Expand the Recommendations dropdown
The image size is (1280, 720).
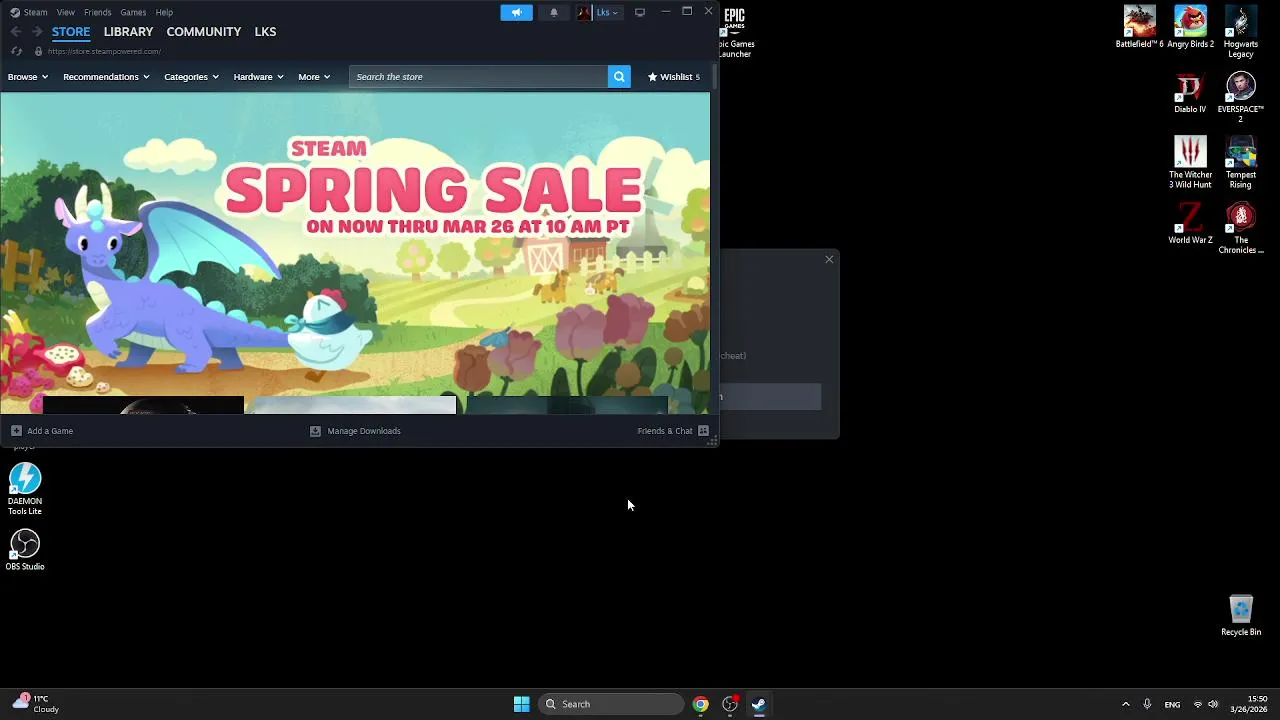(x=106, y=77)
